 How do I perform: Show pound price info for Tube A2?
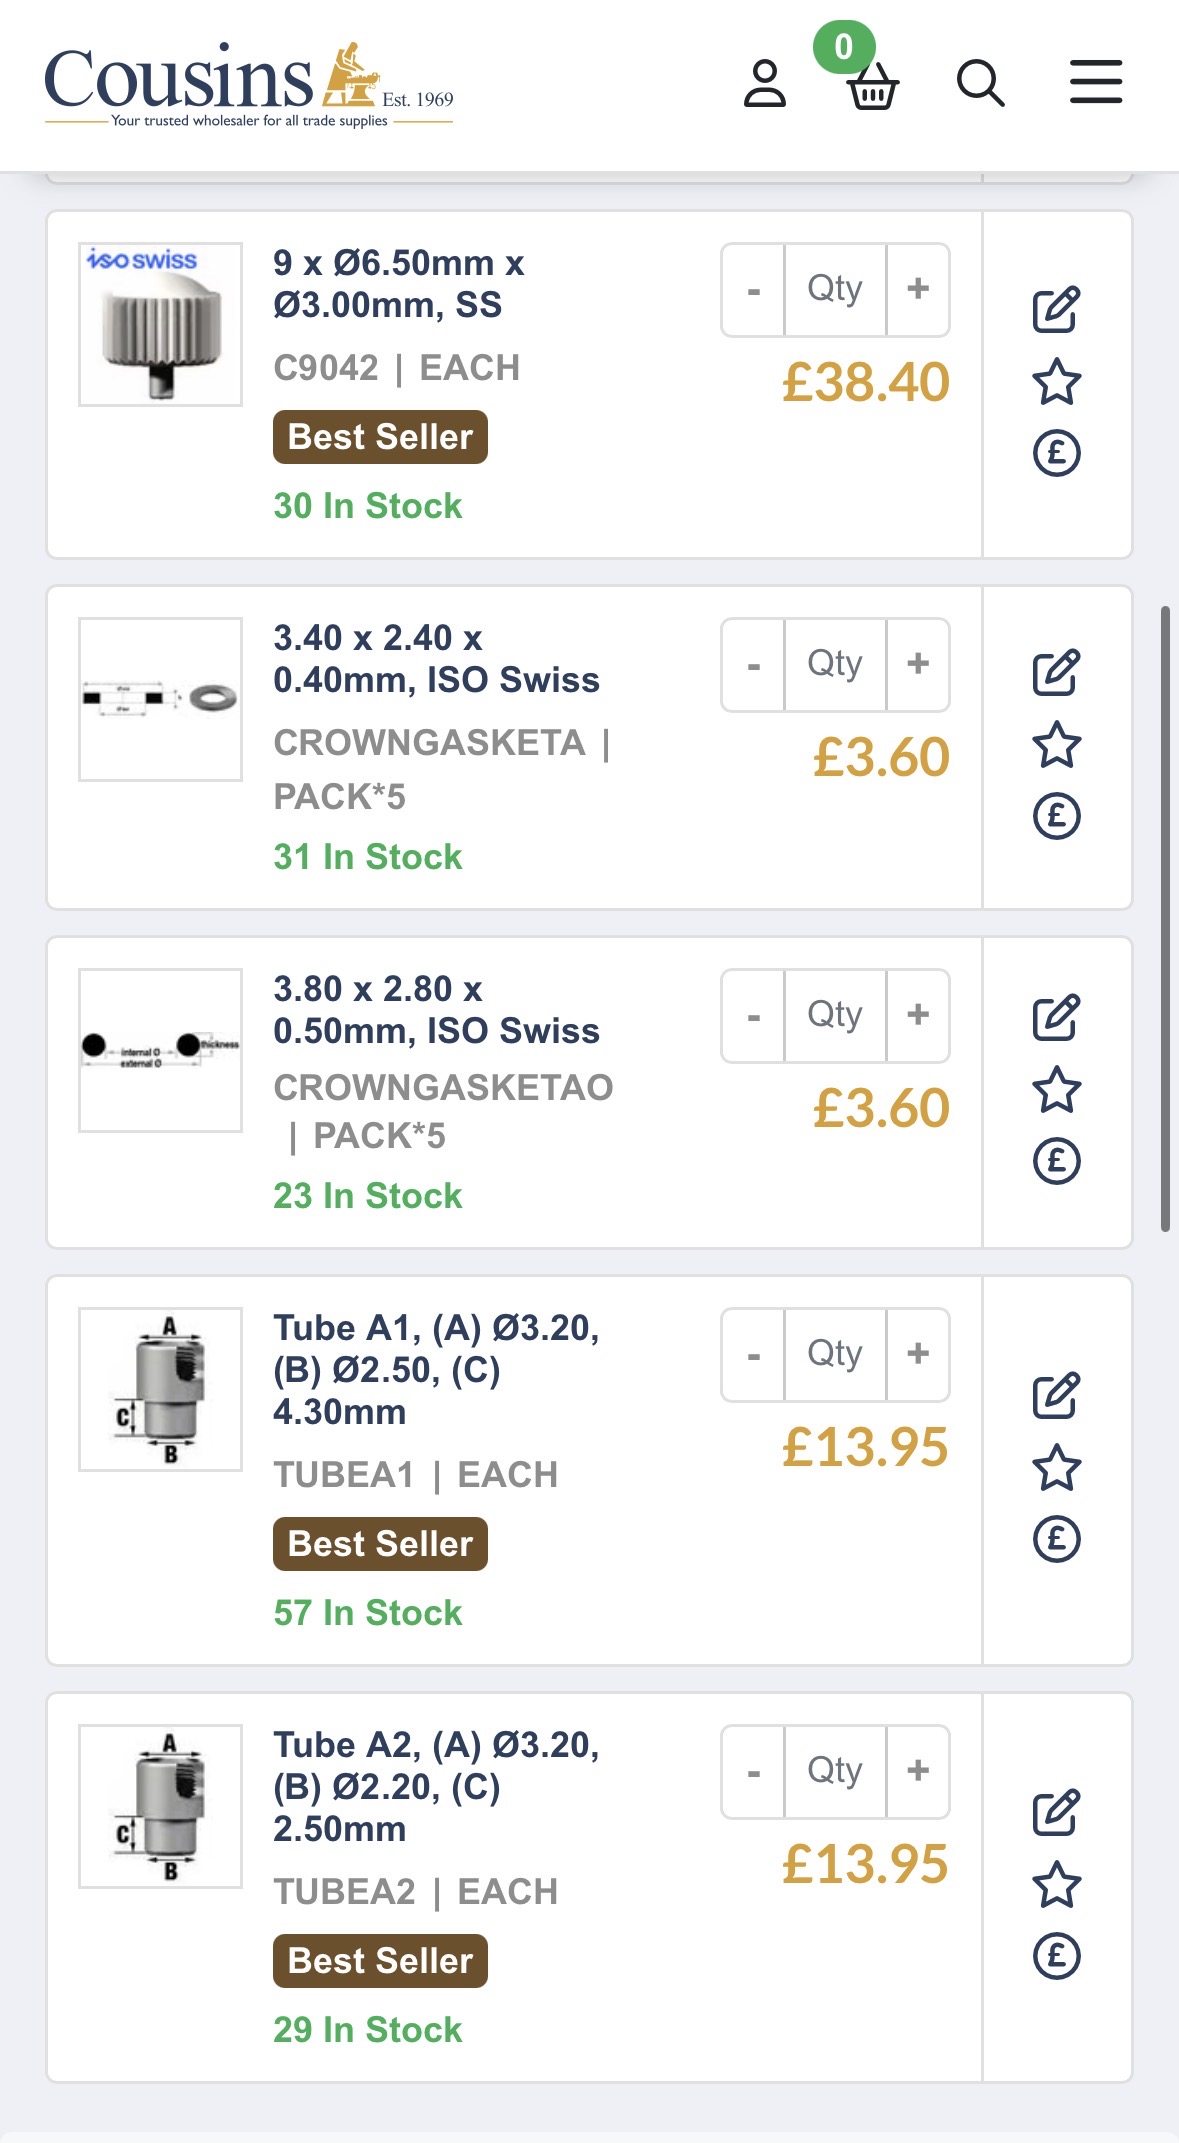click(x=1056, y=1956)
